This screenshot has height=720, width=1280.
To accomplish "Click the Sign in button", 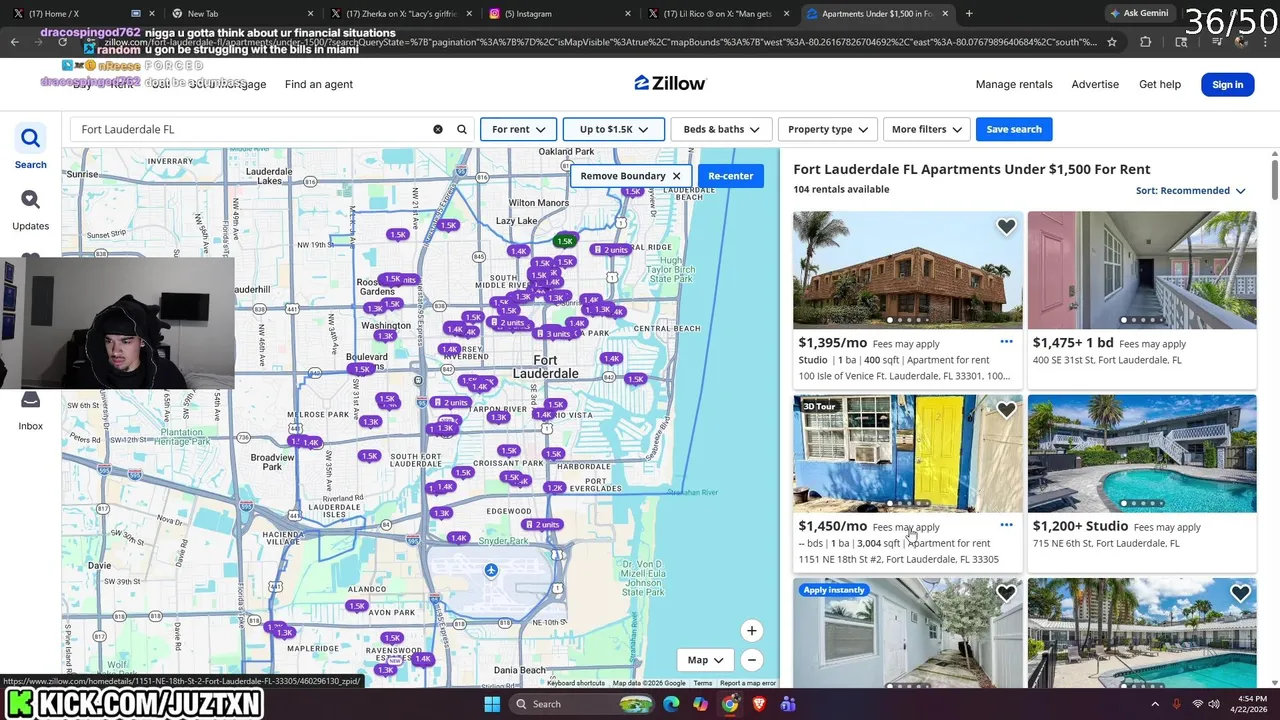I will click(1227, 84).
